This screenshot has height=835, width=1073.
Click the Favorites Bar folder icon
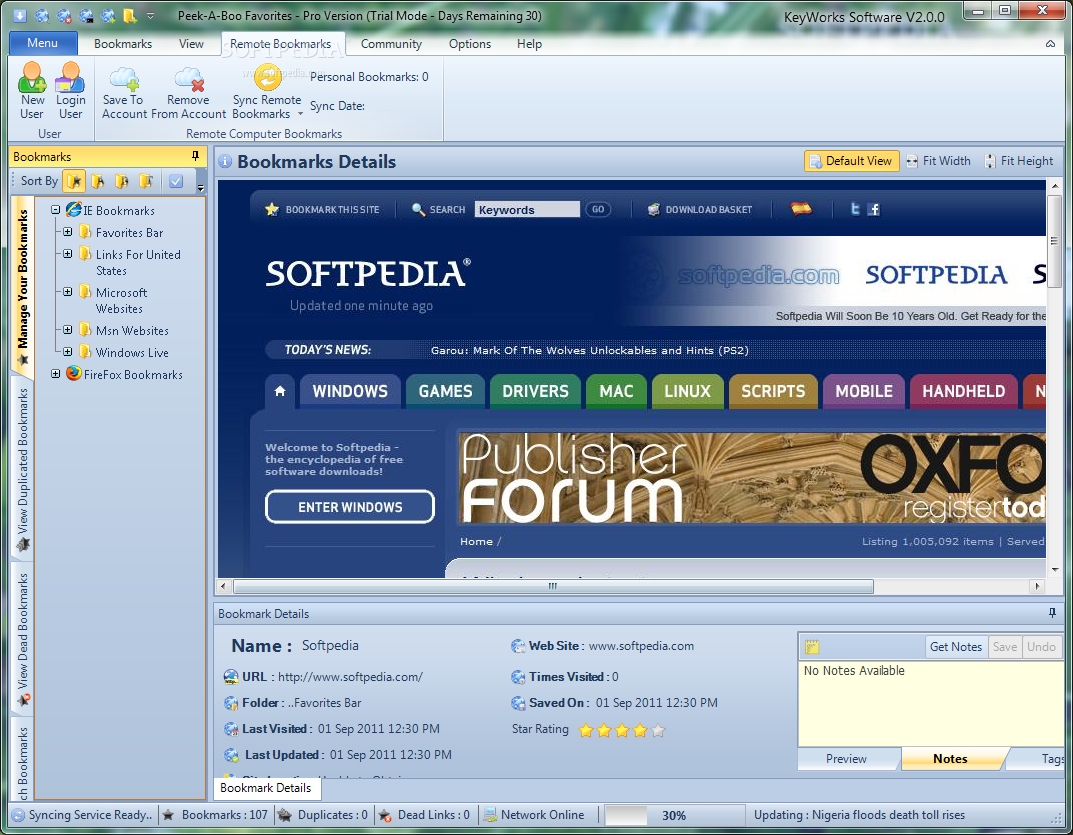coord(86,231)
